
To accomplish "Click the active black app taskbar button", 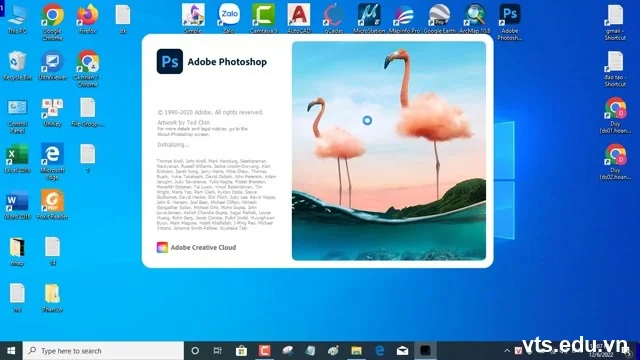I will tap(425, 351).
